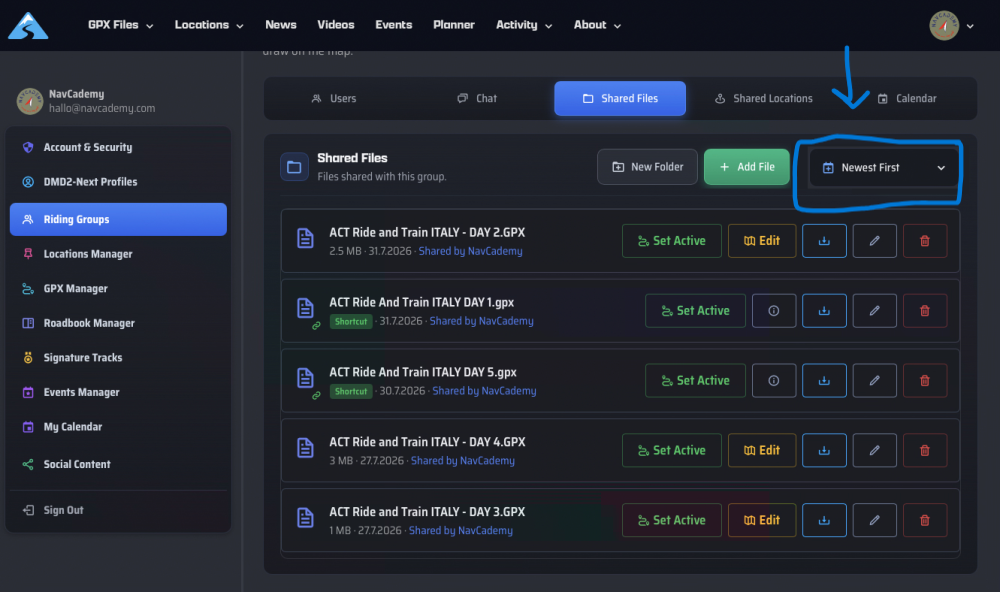Image resolution: width=1000 pixels, height=592 pixels.
Task: Switch to the Users tab
Action: (334, 98)
